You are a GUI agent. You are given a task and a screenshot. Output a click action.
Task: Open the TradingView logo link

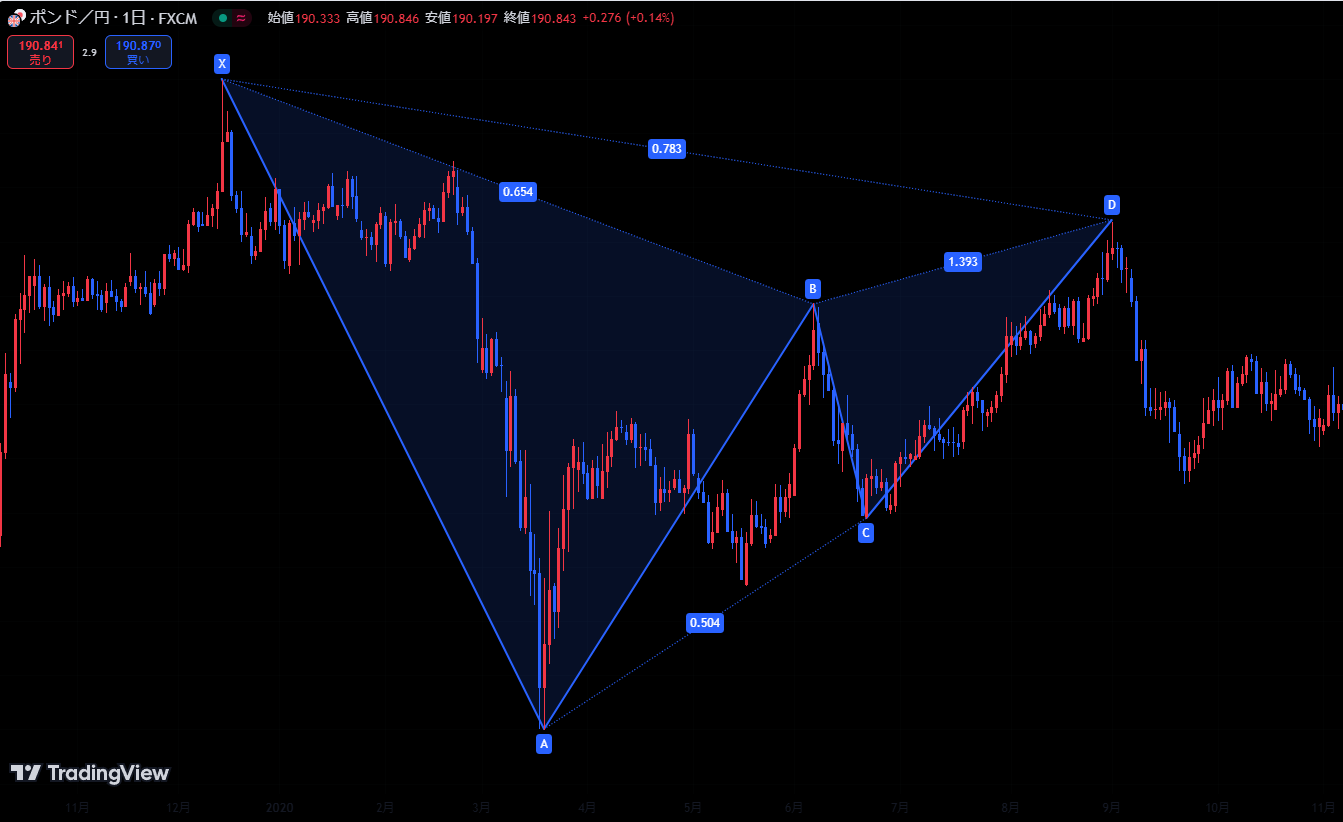(x=90, y=773)
